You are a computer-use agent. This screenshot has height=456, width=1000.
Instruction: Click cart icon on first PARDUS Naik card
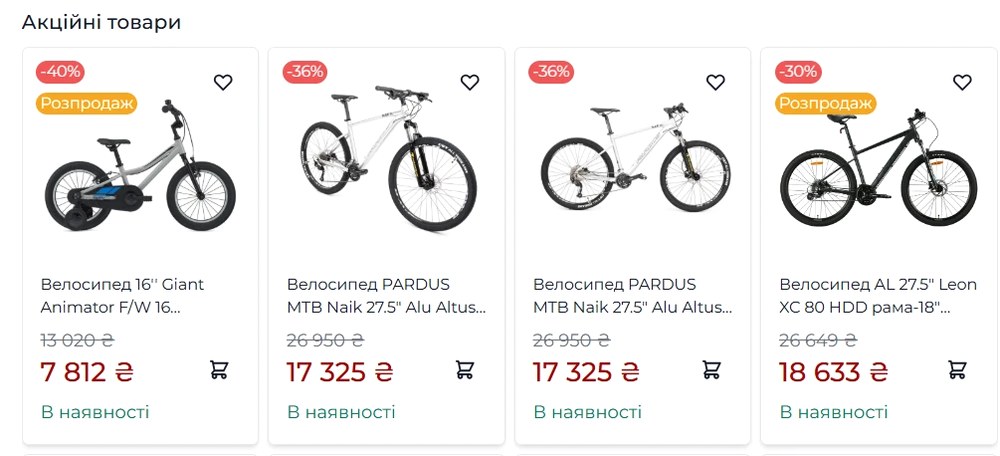pyautogui.click(x=465, y=370)
